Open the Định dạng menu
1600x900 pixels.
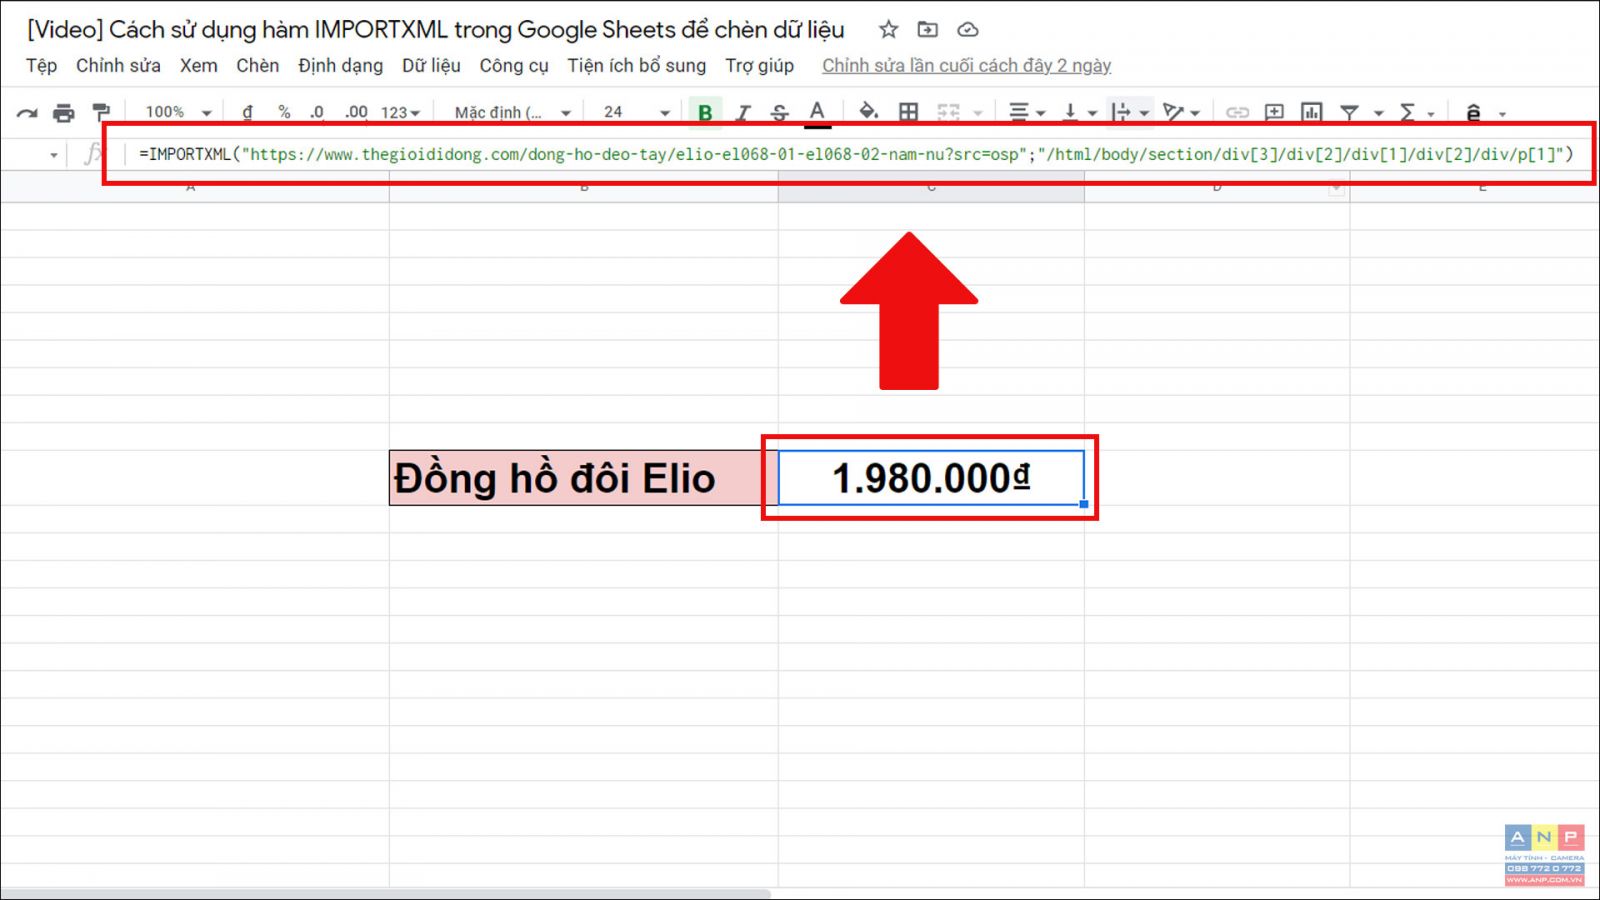pos(340,66)
